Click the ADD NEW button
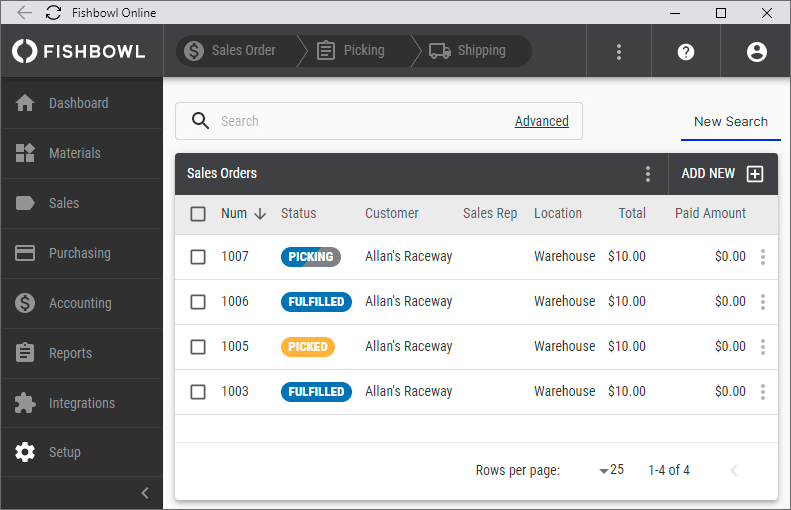Image resolution: width=791 pixels, height=510 pixels. click(x=722, y=174)
